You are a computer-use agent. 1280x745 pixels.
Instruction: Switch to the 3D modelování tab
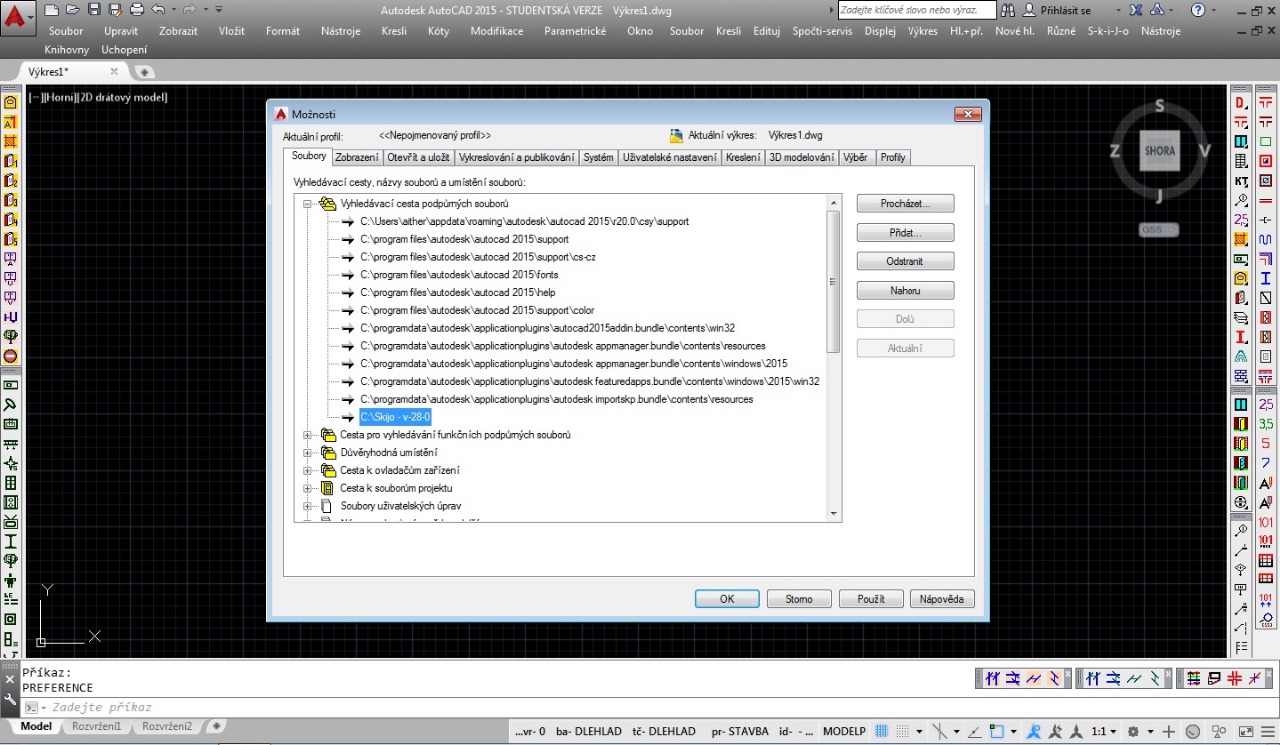point(802,158)
